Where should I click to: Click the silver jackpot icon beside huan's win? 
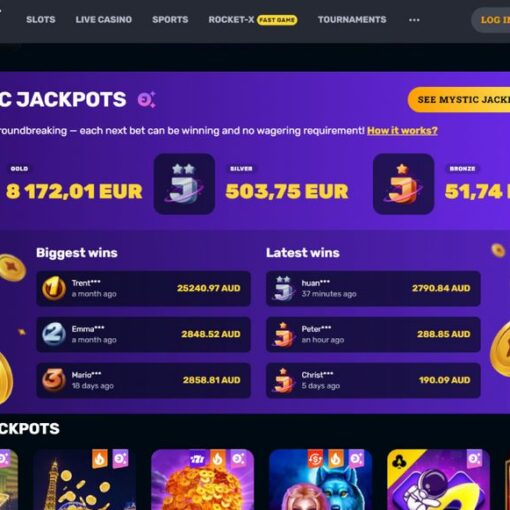point(283,288)
